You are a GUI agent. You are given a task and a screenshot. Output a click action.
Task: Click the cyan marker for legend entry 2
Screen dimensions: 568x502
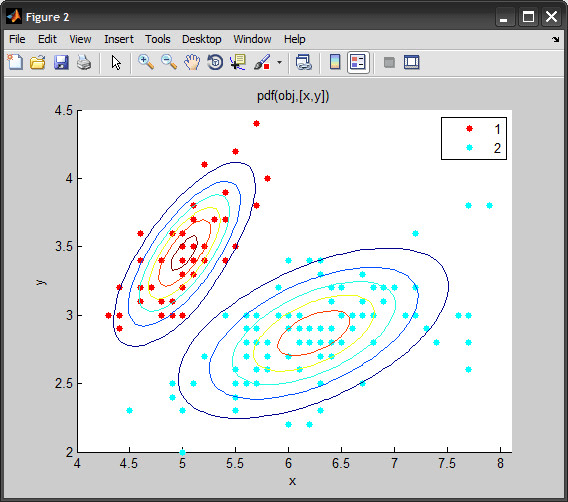click(x=469, y=147)
